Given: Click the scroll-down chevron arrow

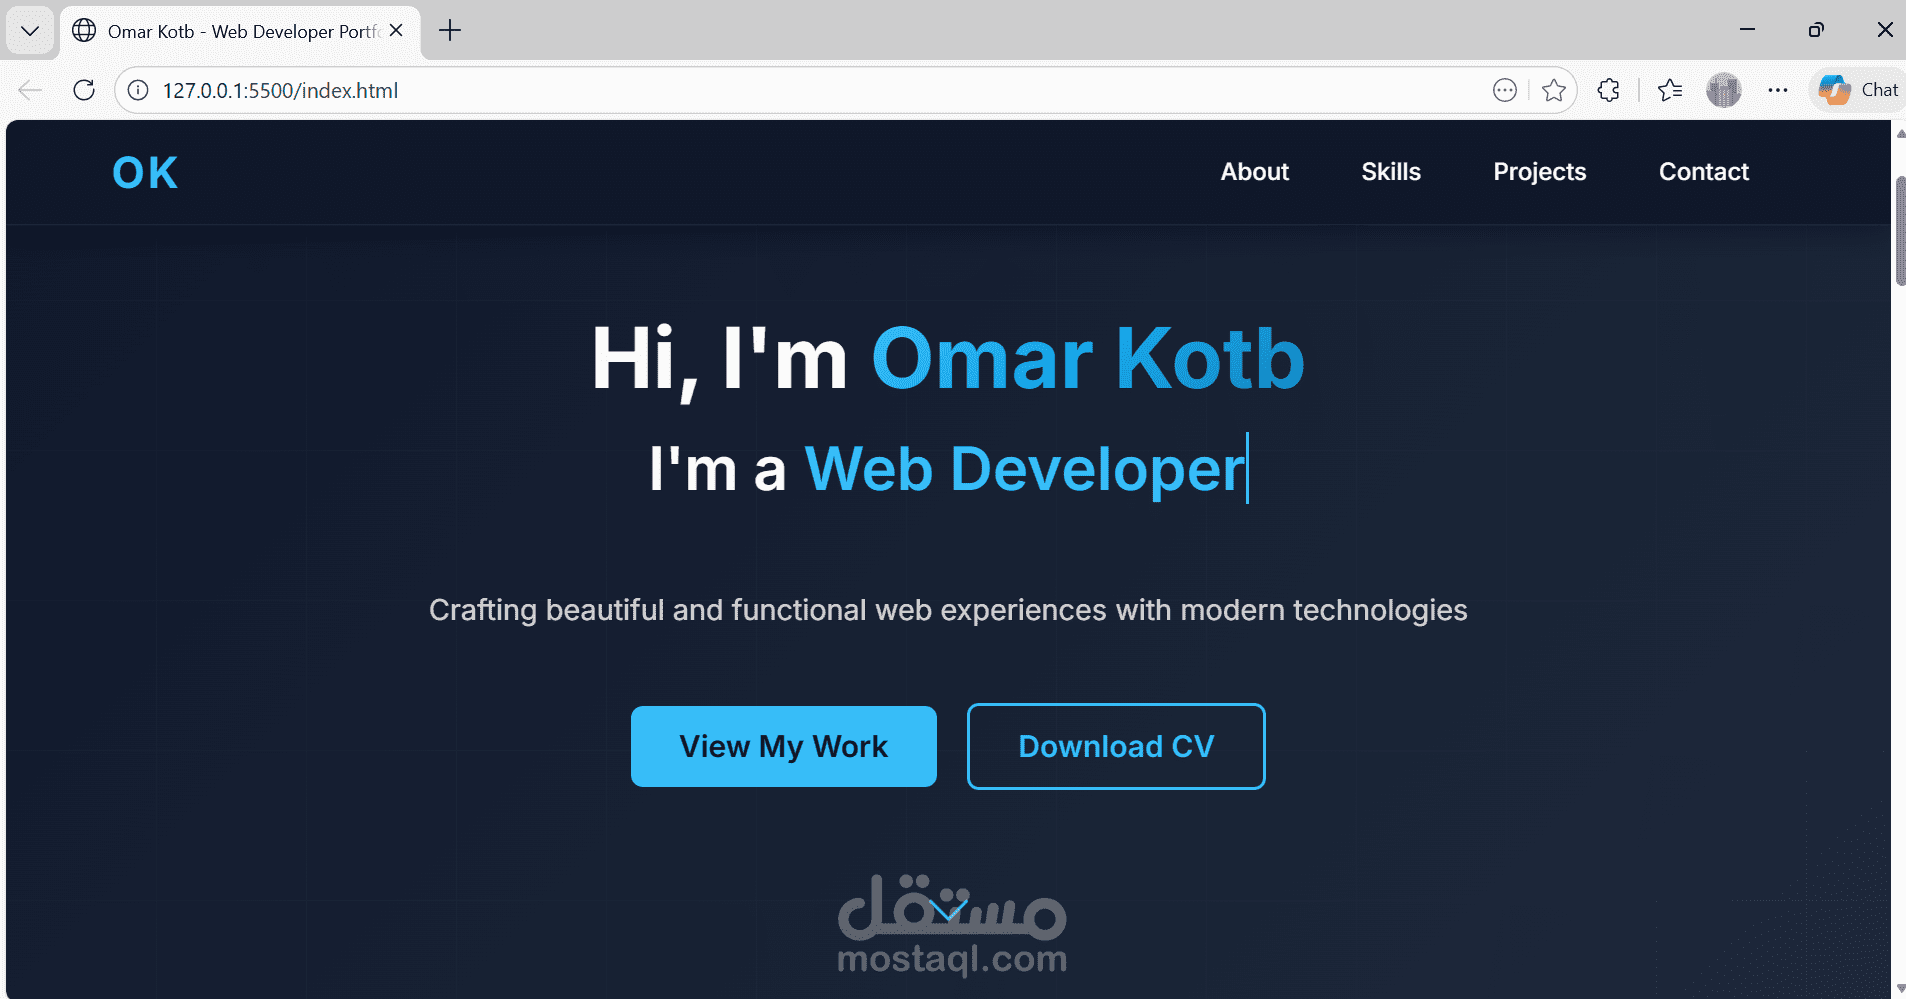Looking at the screenshot, I should [947, 910].
